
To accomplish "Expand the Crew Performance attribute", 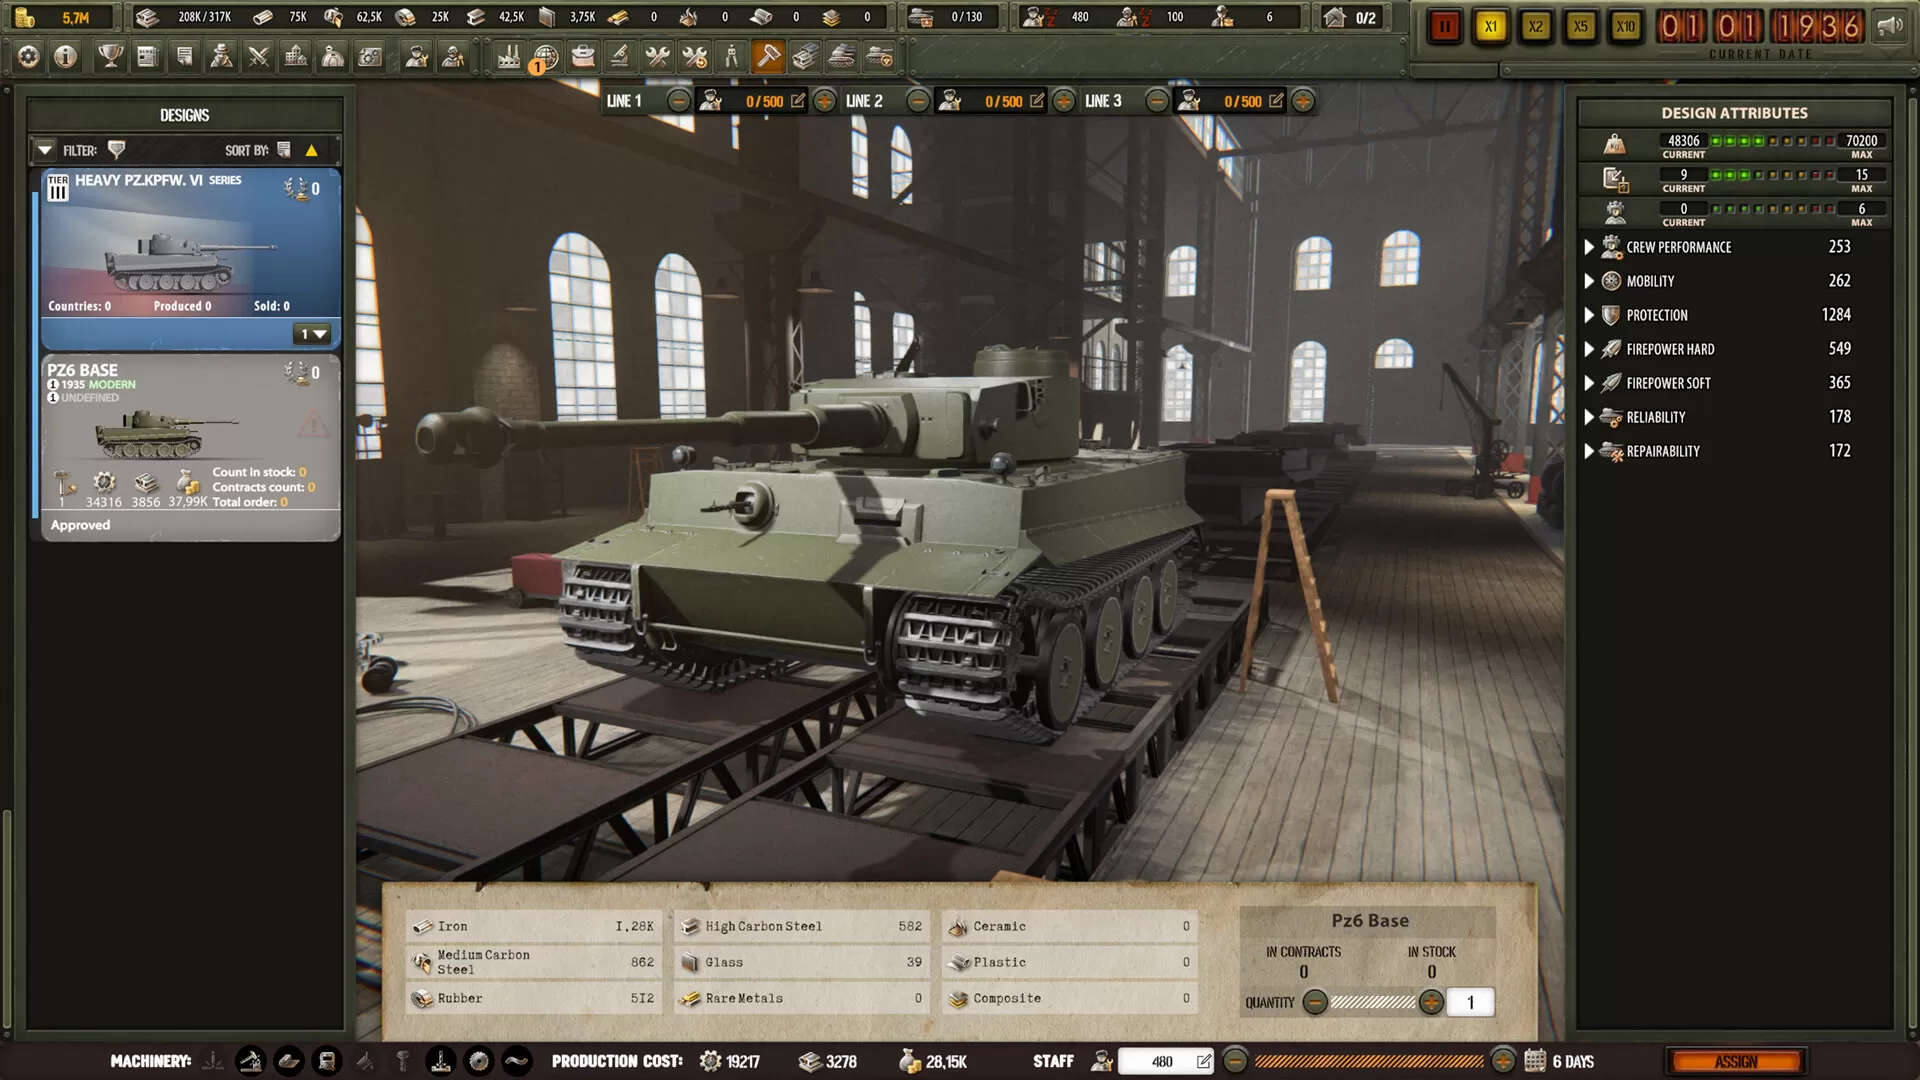I will pos(1591,247).
